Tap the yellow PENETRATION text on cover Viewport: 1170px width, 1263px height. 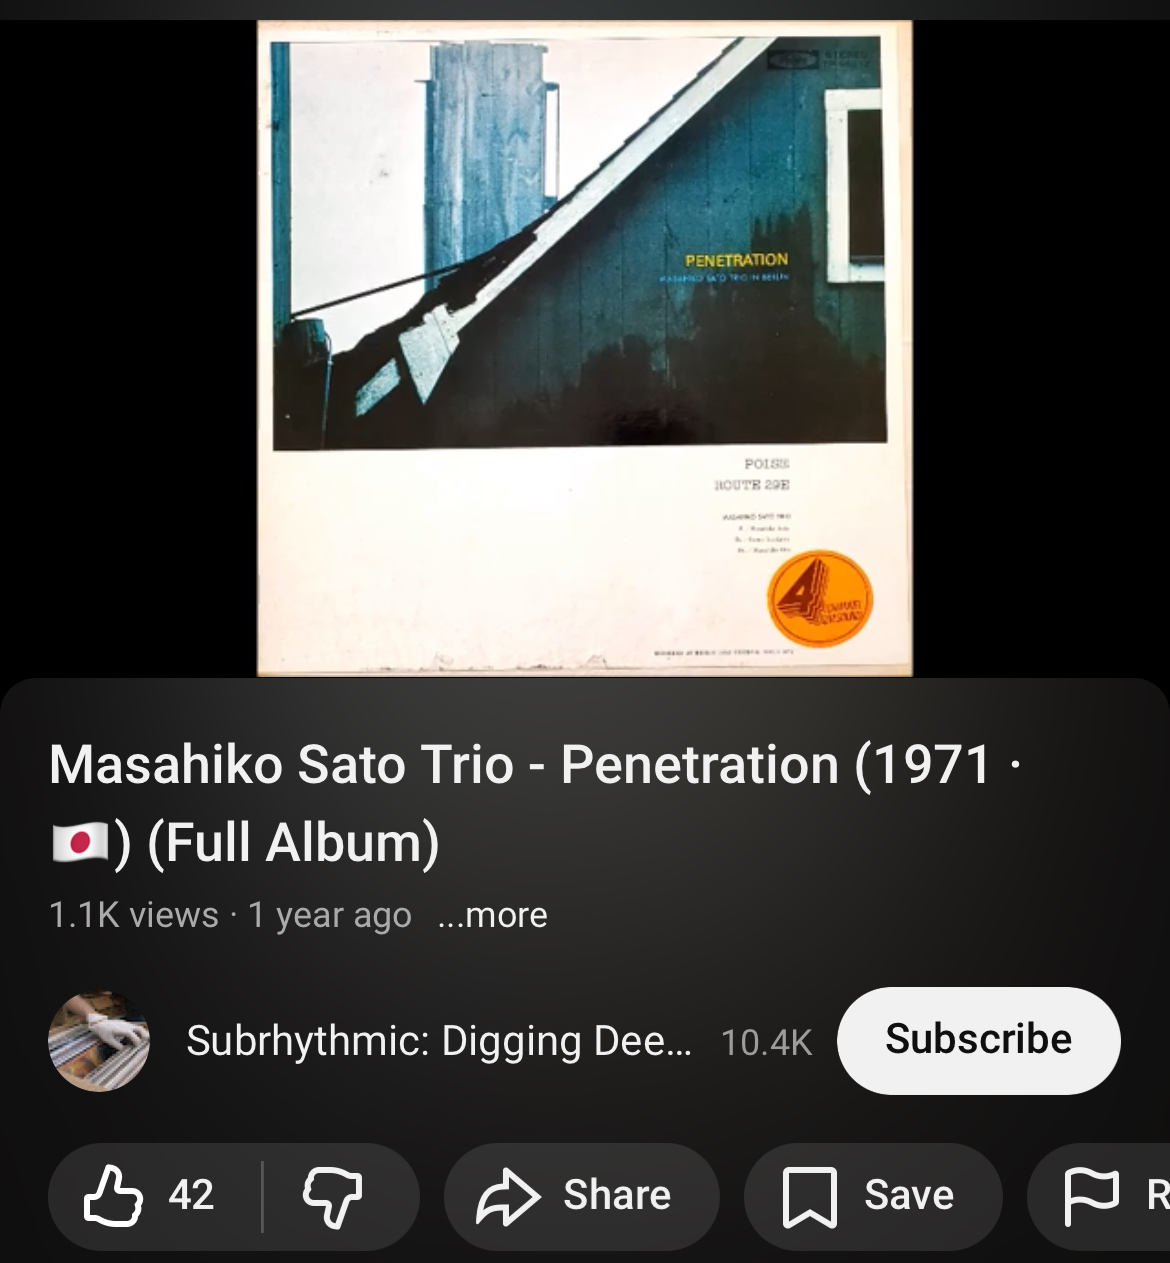click(x=736, y=259)
